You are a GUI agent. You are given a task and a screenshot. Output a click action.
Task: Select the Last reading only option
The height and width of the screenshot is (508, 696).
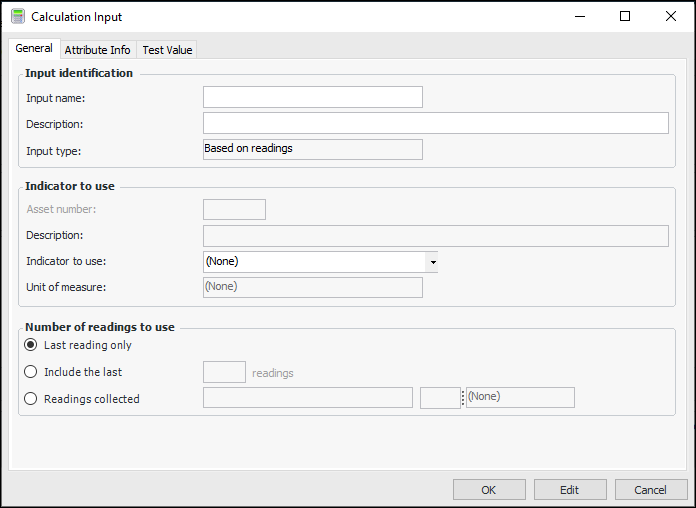[31, 345]
